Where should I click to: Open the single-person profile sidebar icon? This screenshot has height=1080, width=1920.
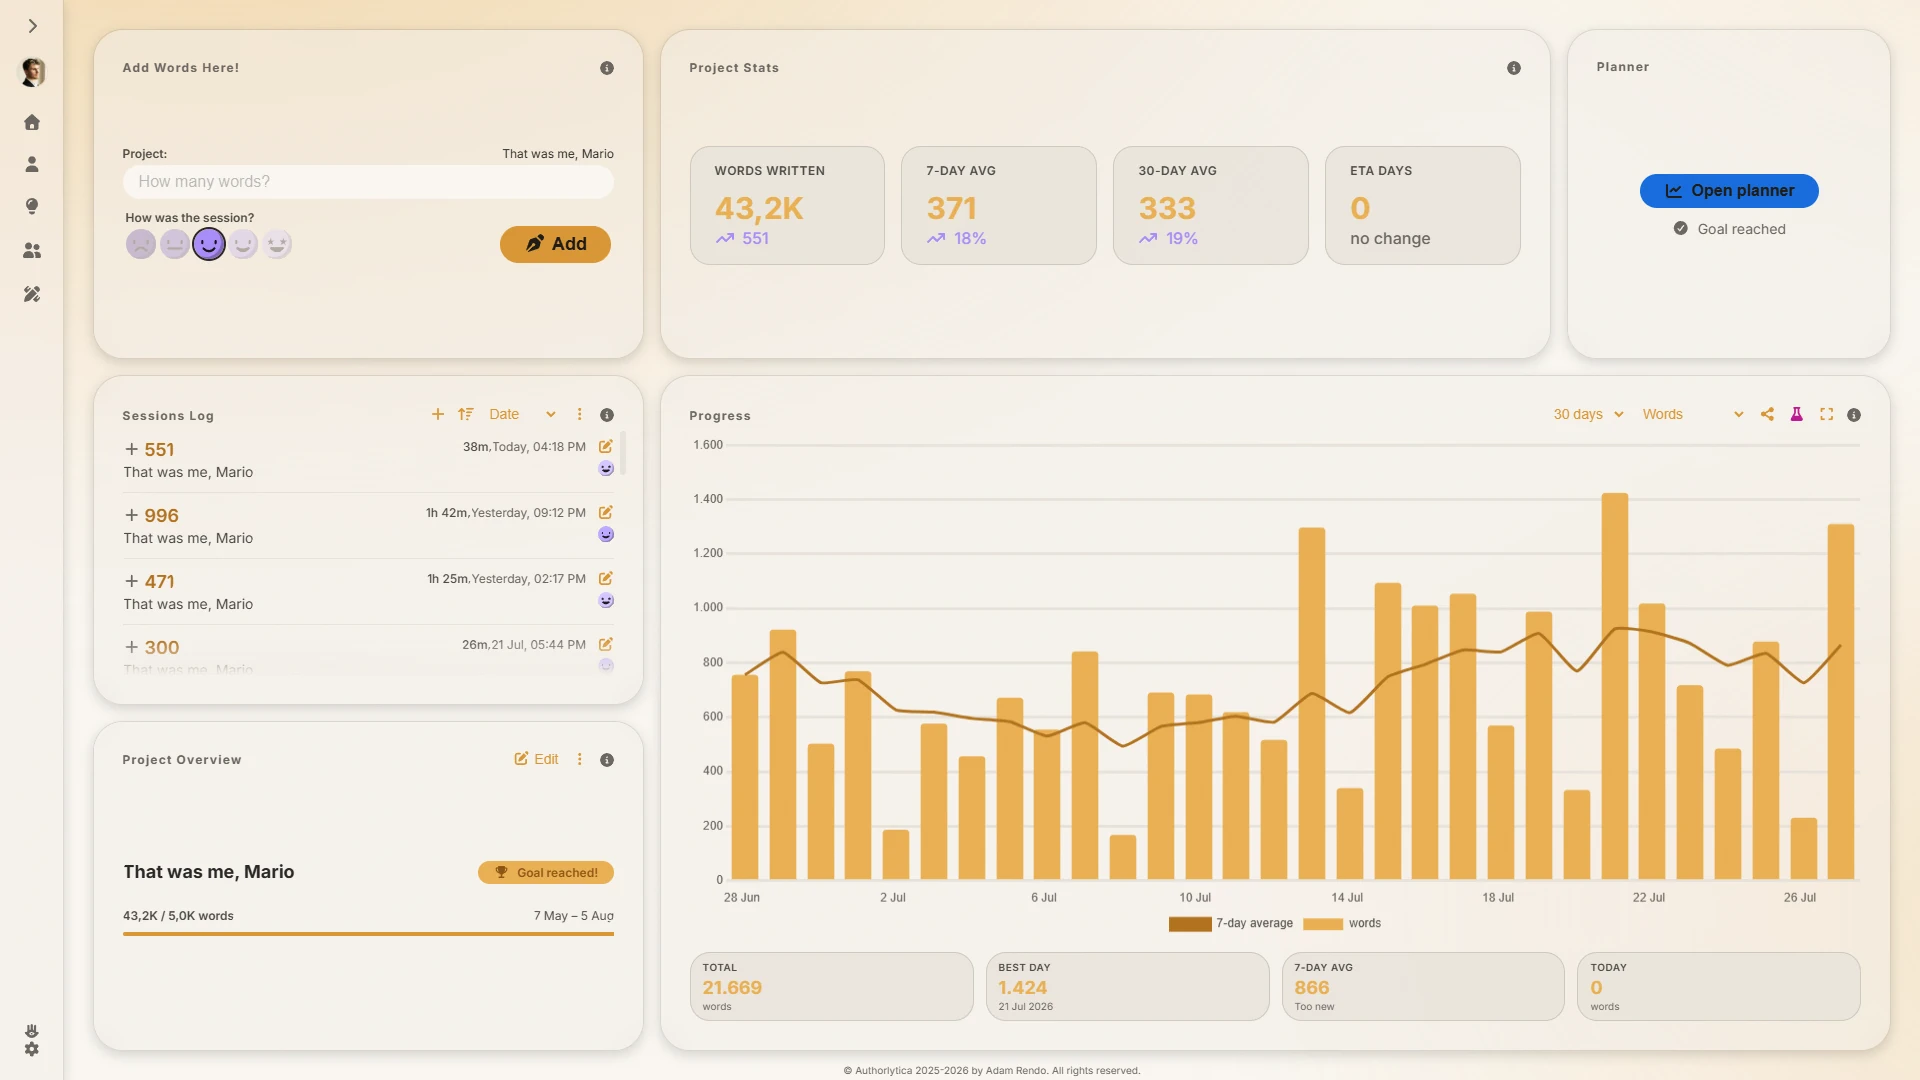tap(32, 164)
